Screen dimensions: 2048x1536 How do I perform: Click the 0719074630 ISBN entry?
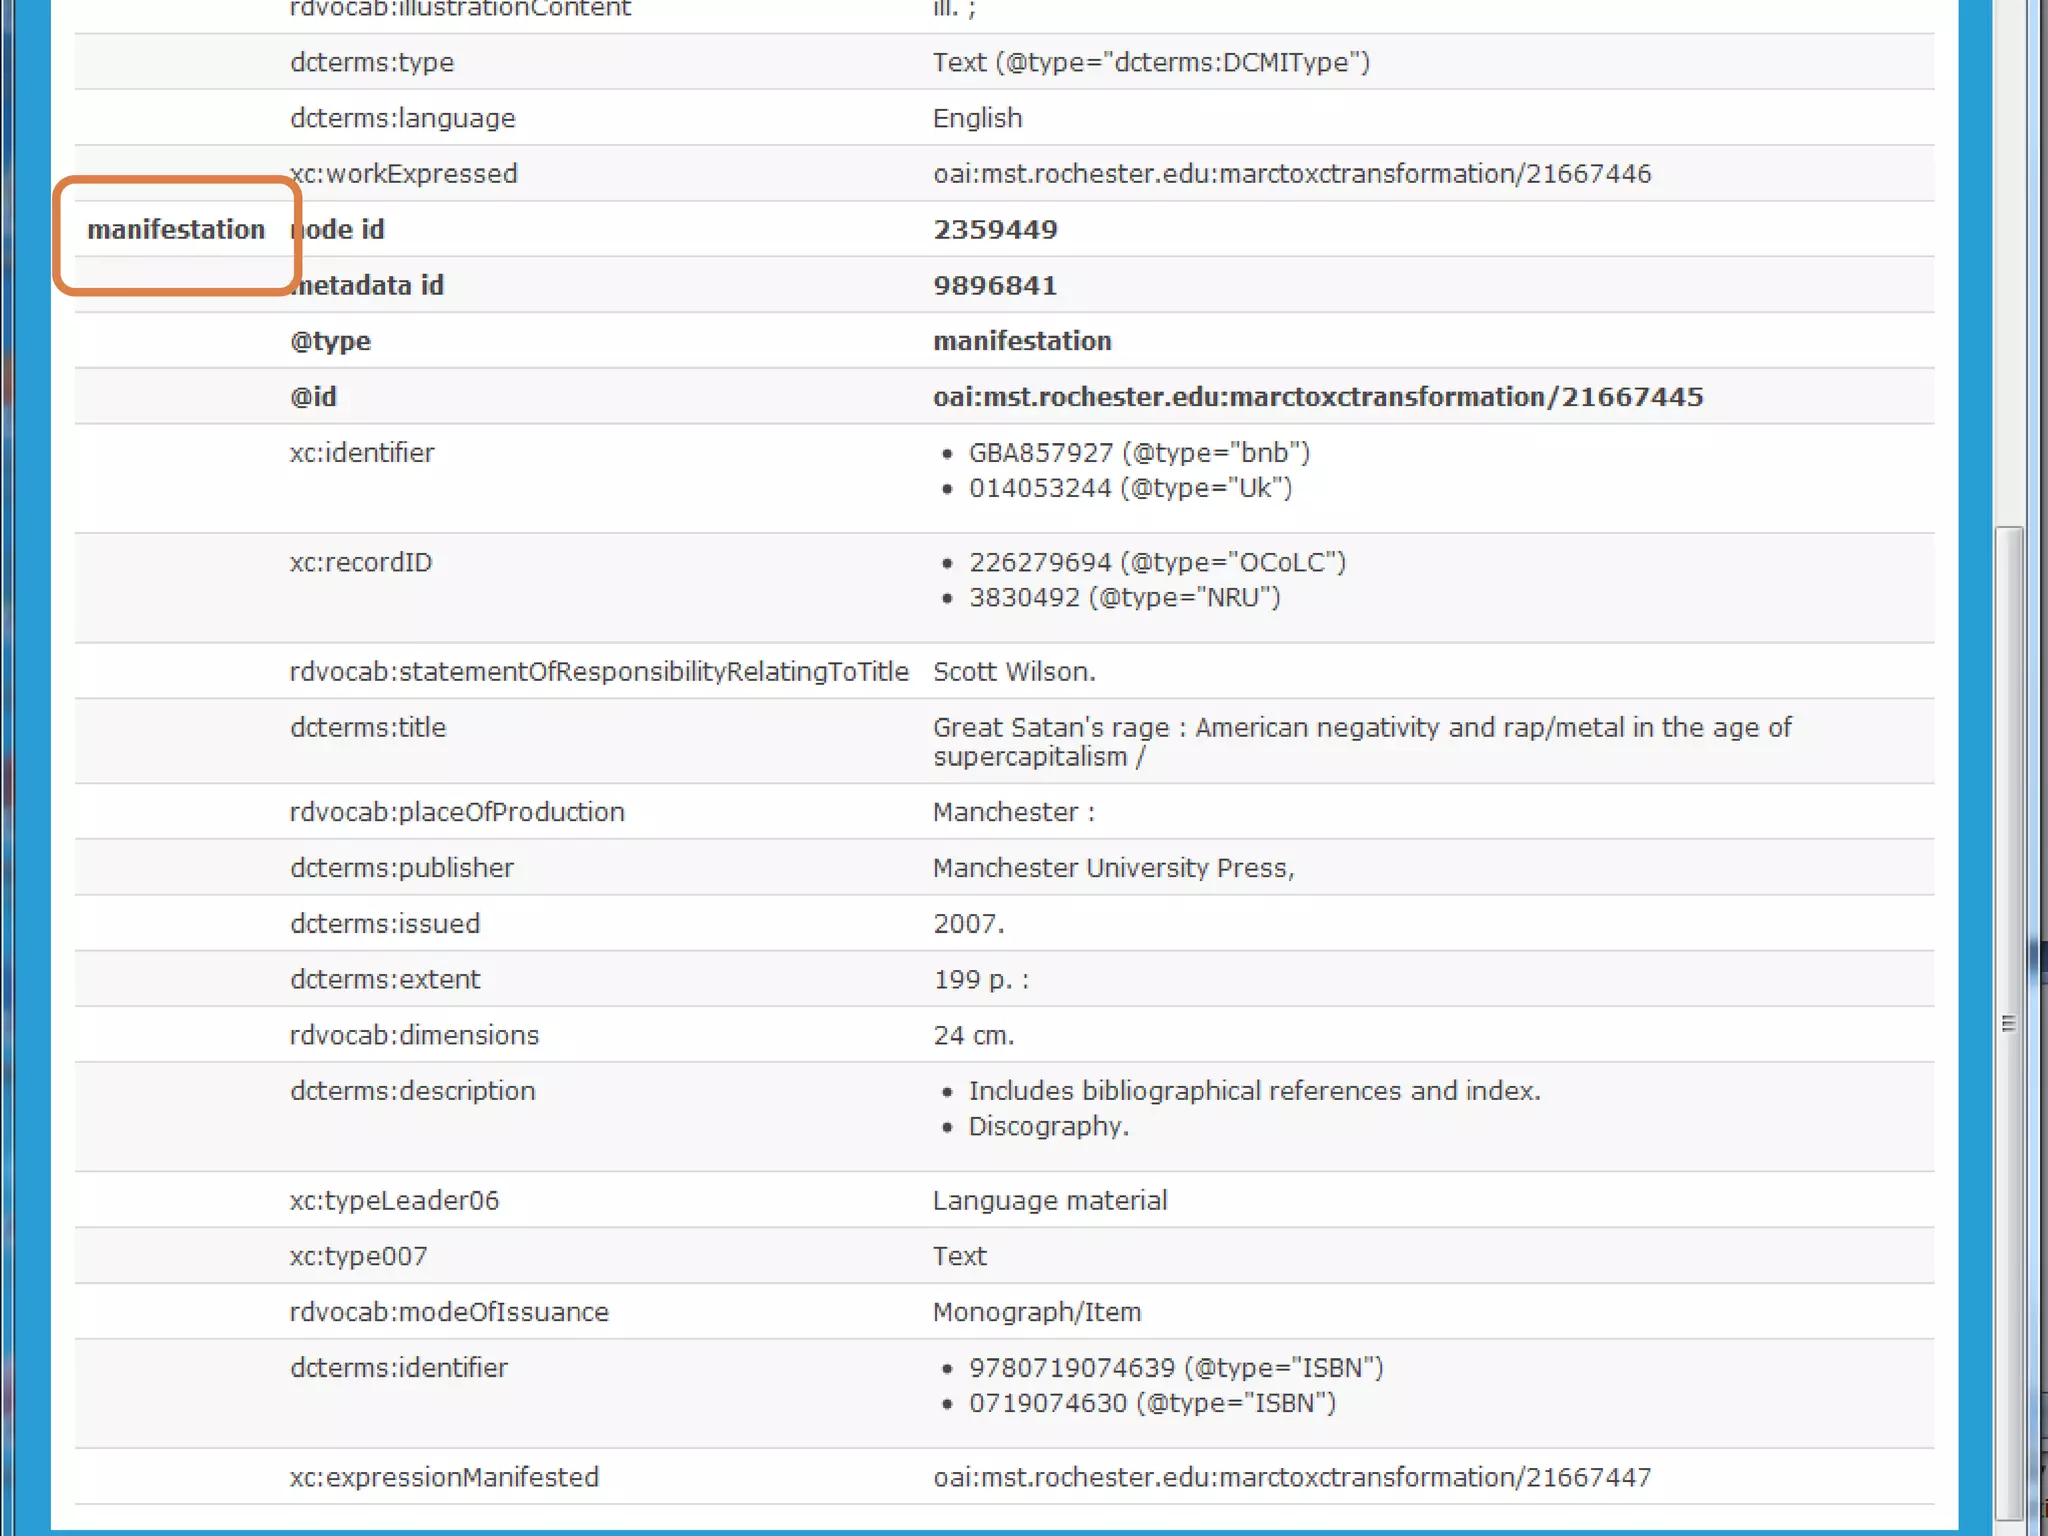point(1151,1403)
